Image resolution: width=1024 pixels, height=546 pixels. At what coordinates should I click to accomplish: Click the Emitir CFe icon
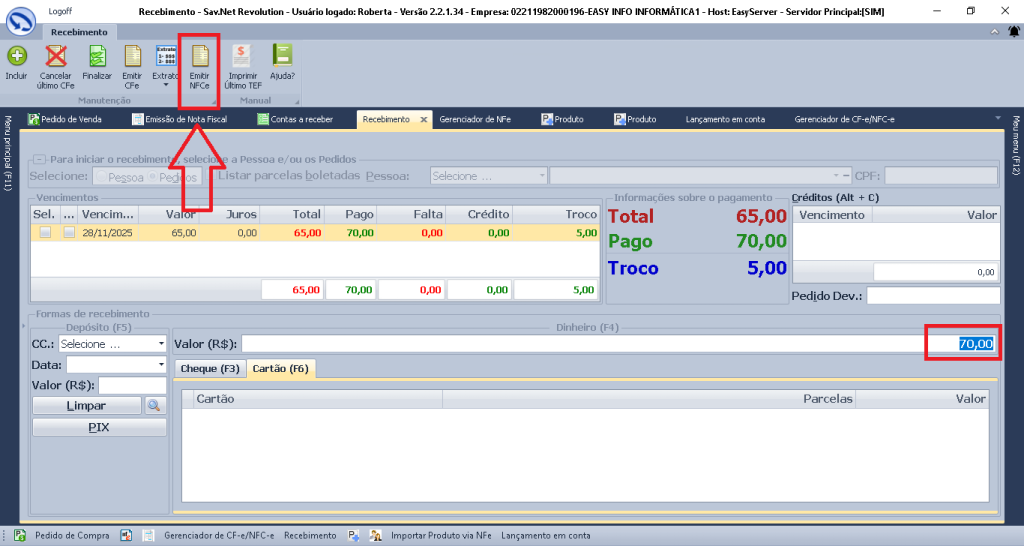pyautogui.click(x=132, y=61)
